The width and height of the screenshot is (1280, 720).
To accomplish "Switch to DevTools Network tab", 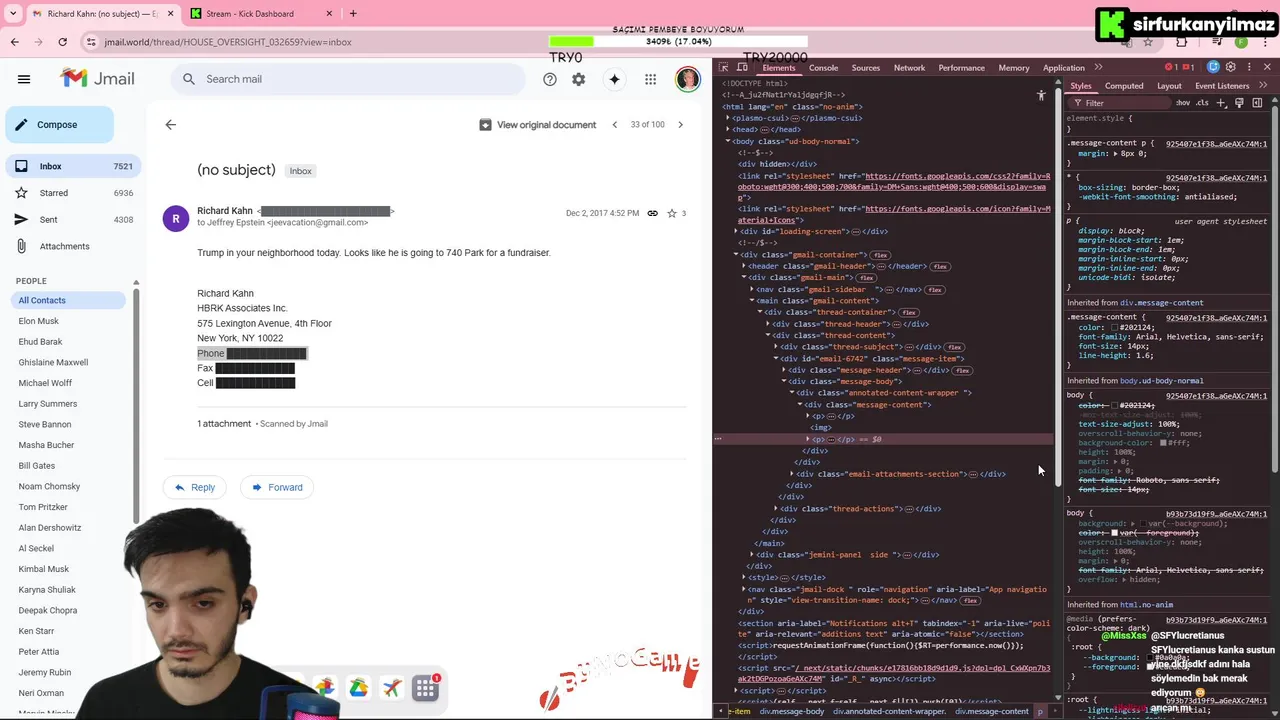I will [909, 68].
